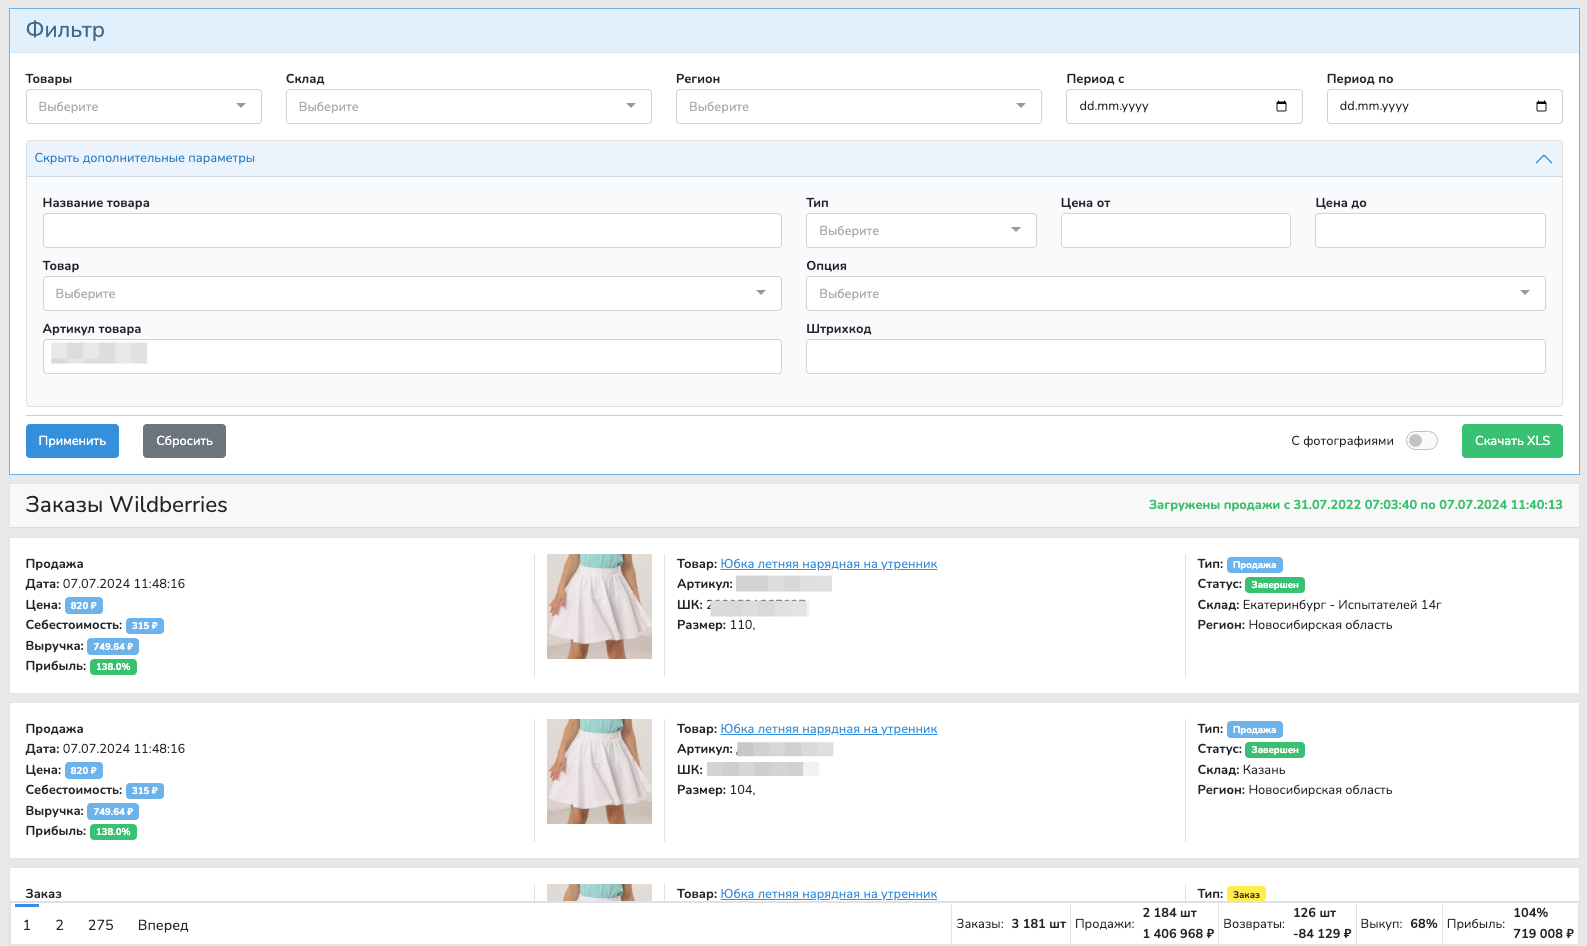Image resolution: width=1587 pixels, height=946 pixels.
Task: Open first order's skirt product link
Action: pos(828,564)
